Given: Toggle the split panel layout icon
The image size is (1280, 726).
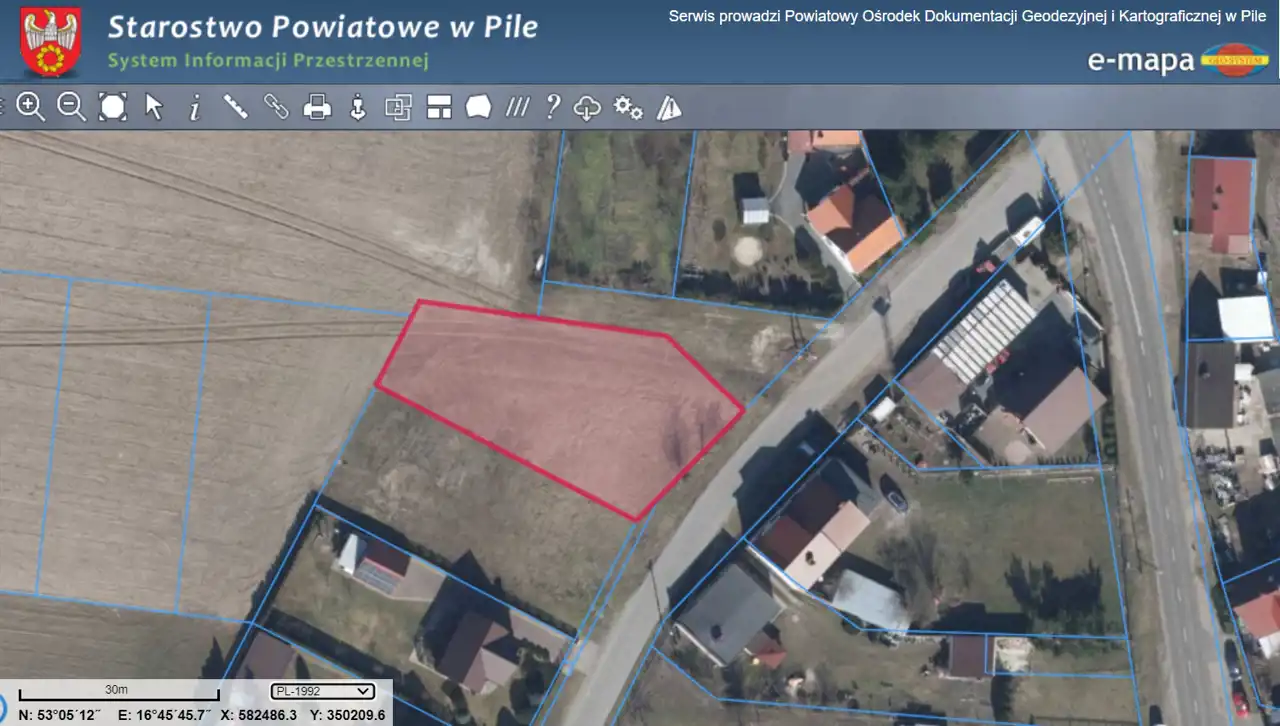Looking at the screenshot, I should point(439,107).
